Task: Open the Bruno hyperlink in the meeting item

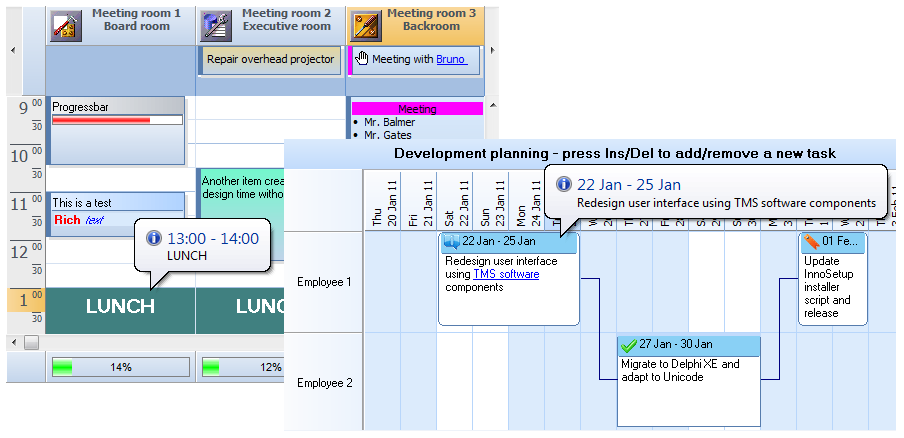Action: point(451,60)
